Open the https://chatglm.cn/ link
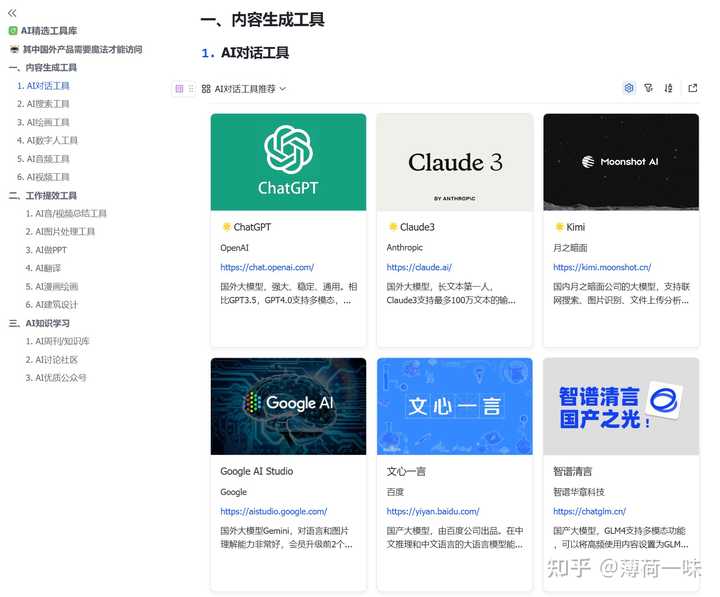Screen dimensions: 720x597 pos(589,511)
